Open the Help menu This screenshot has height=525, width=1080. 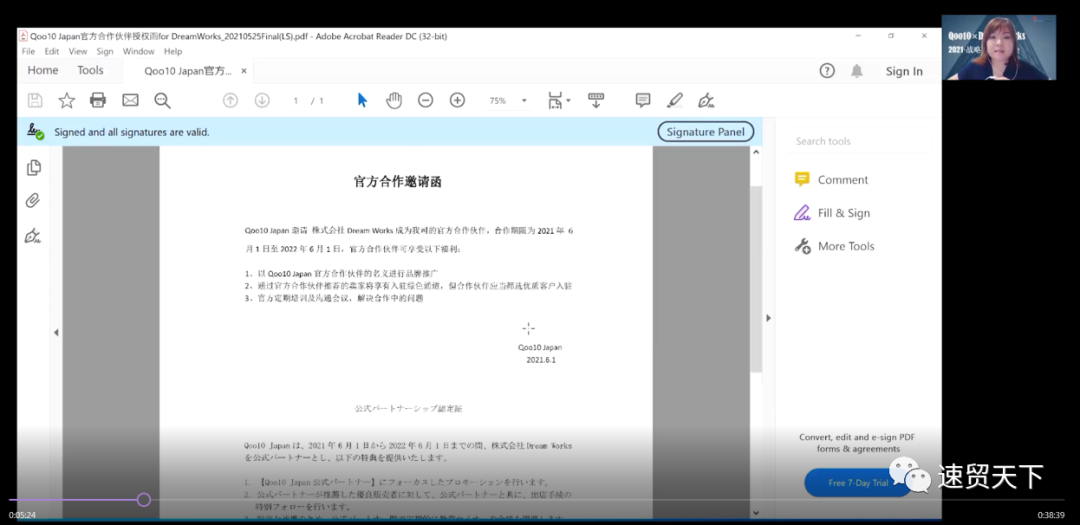click(173, 52)
